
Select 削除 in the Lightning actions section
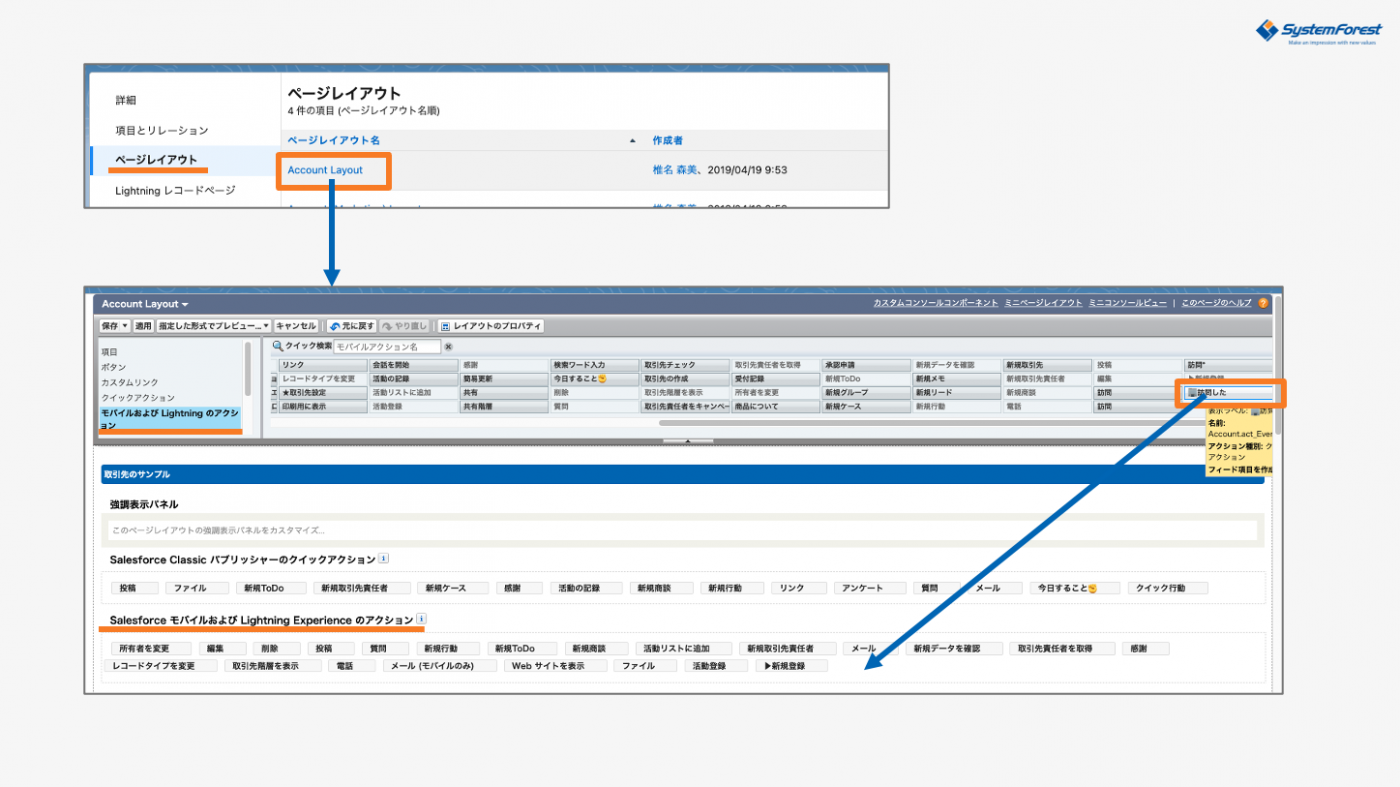pos(276,649)
